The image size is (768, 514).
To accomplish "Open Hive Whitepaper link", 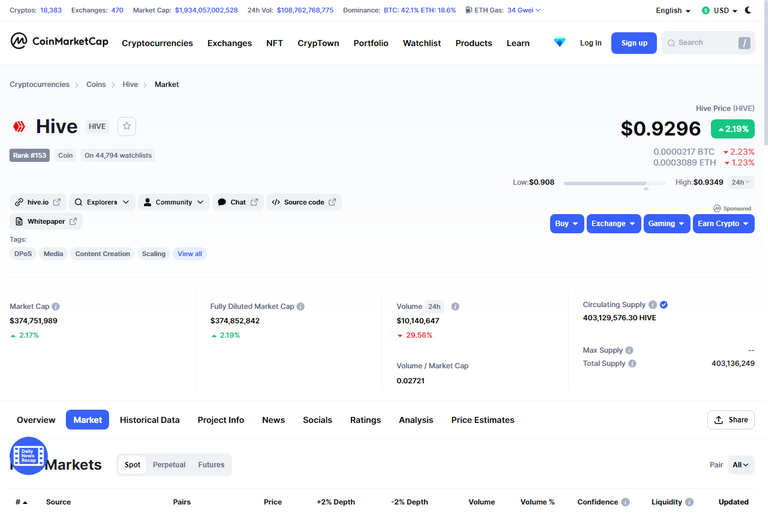I will tap(46, 221).
